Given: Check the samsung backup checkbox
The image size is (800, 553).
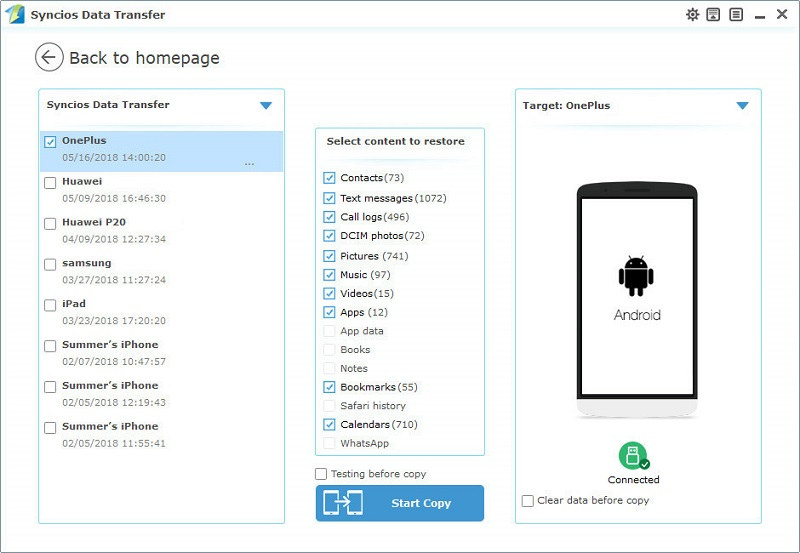Looking at the screenshot, I should click(50, 264).
